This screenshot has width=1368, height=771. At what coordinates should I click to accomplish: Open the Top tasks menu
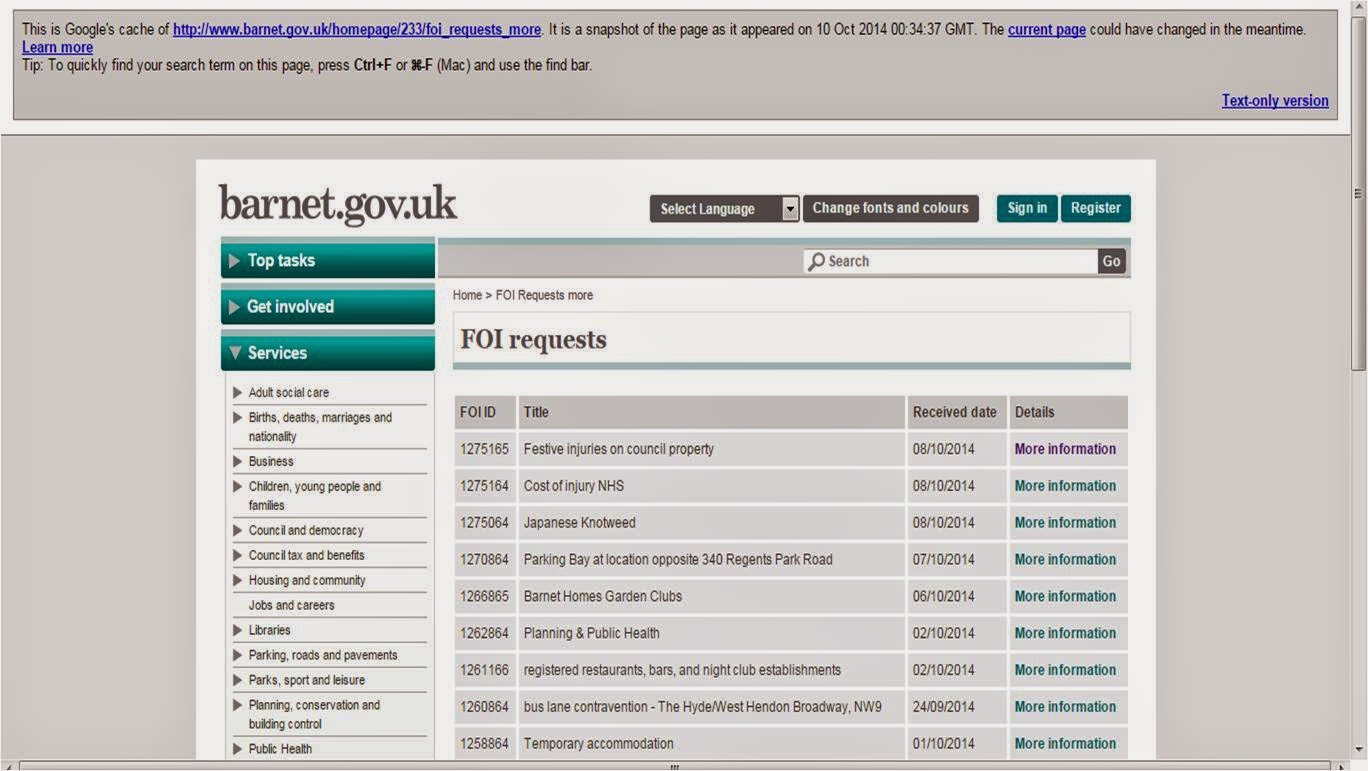point(328,261)
